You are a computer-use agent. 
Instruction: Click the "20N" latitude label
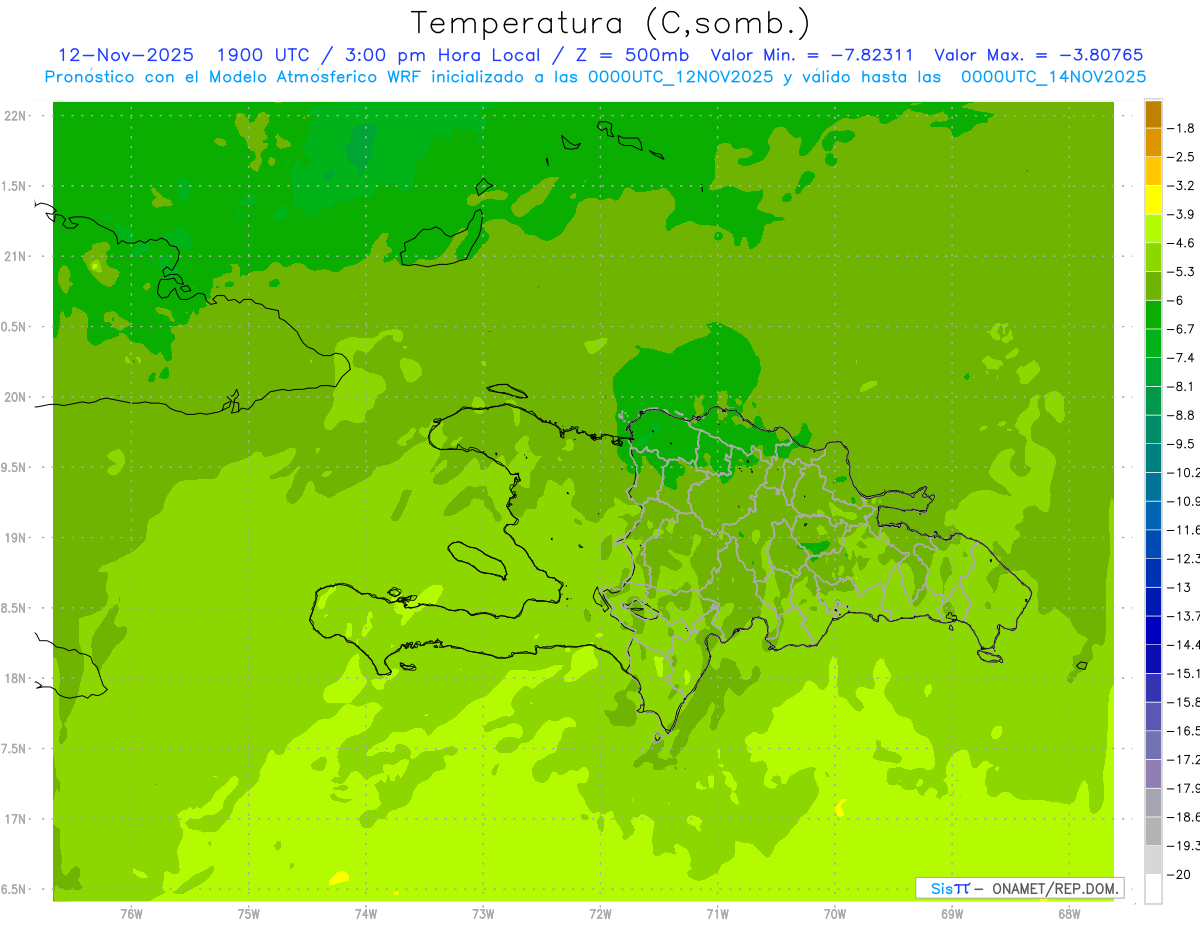coord(16,397)
